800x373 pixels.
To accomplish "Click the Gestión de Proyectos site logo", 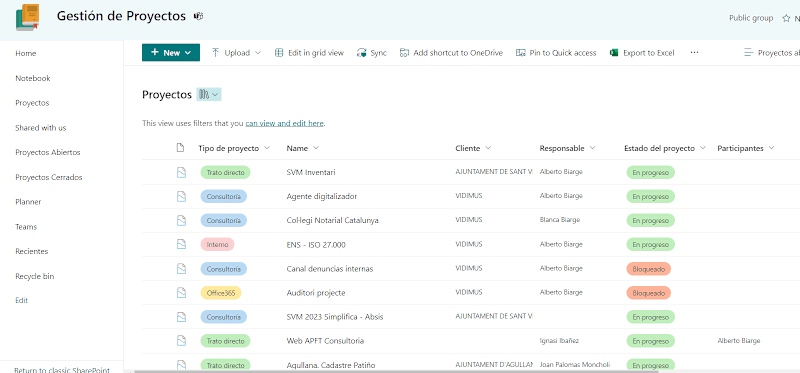I will point(28,17).
